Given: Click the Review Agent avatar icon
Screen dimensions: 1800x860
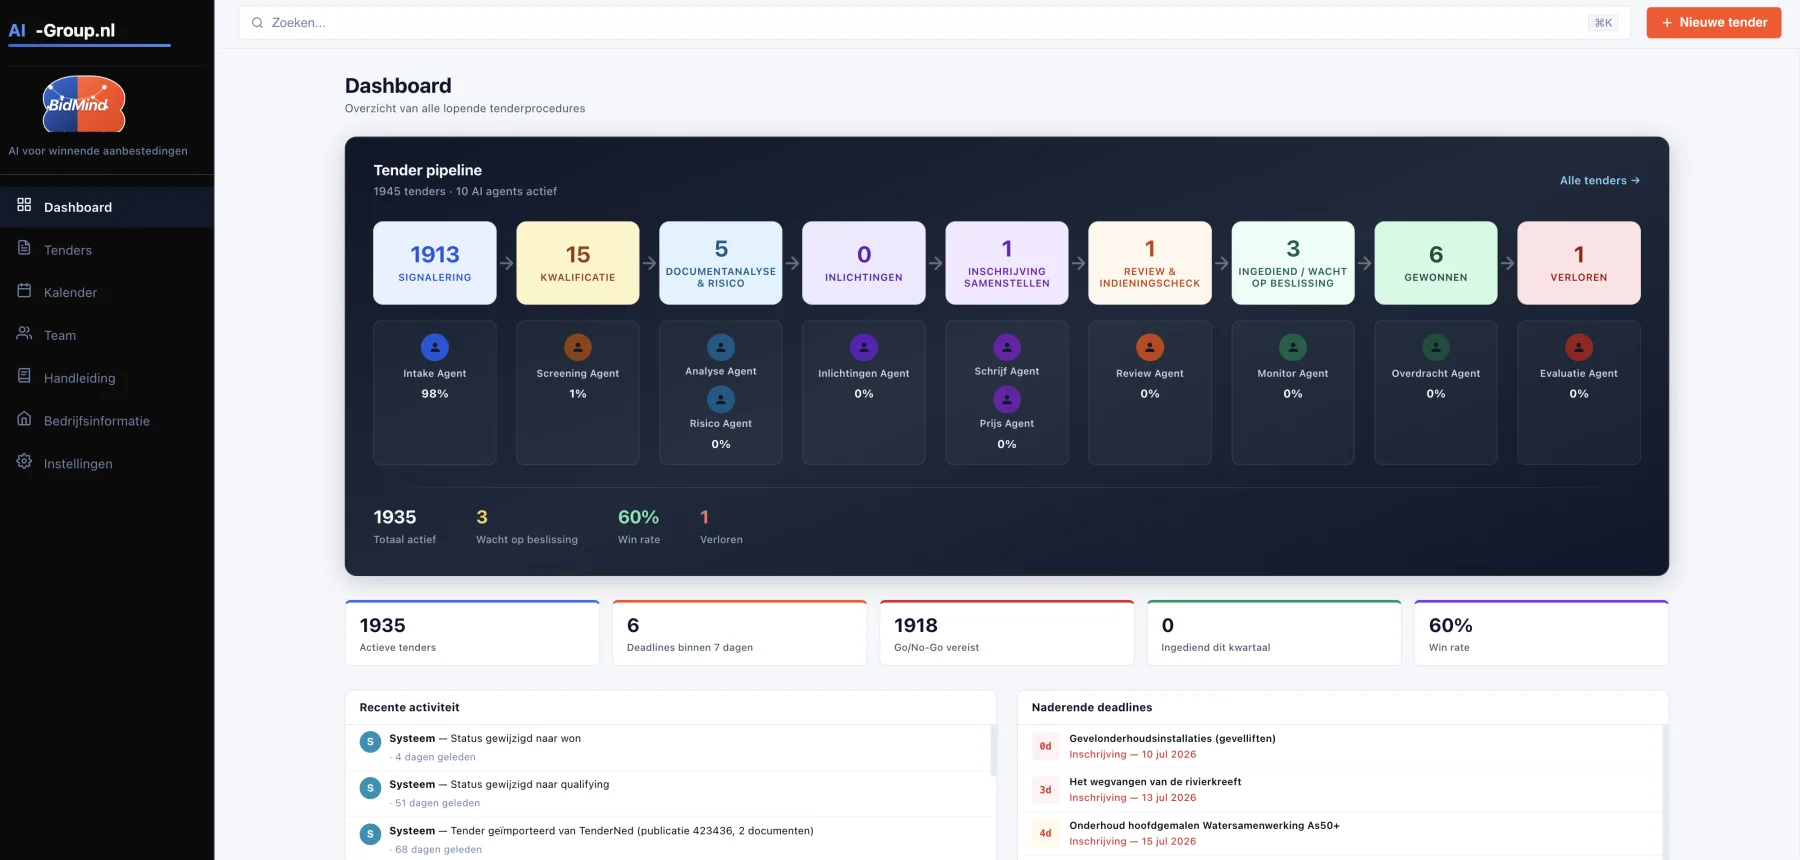Looking at the screenshot, I should [1150, 347].
